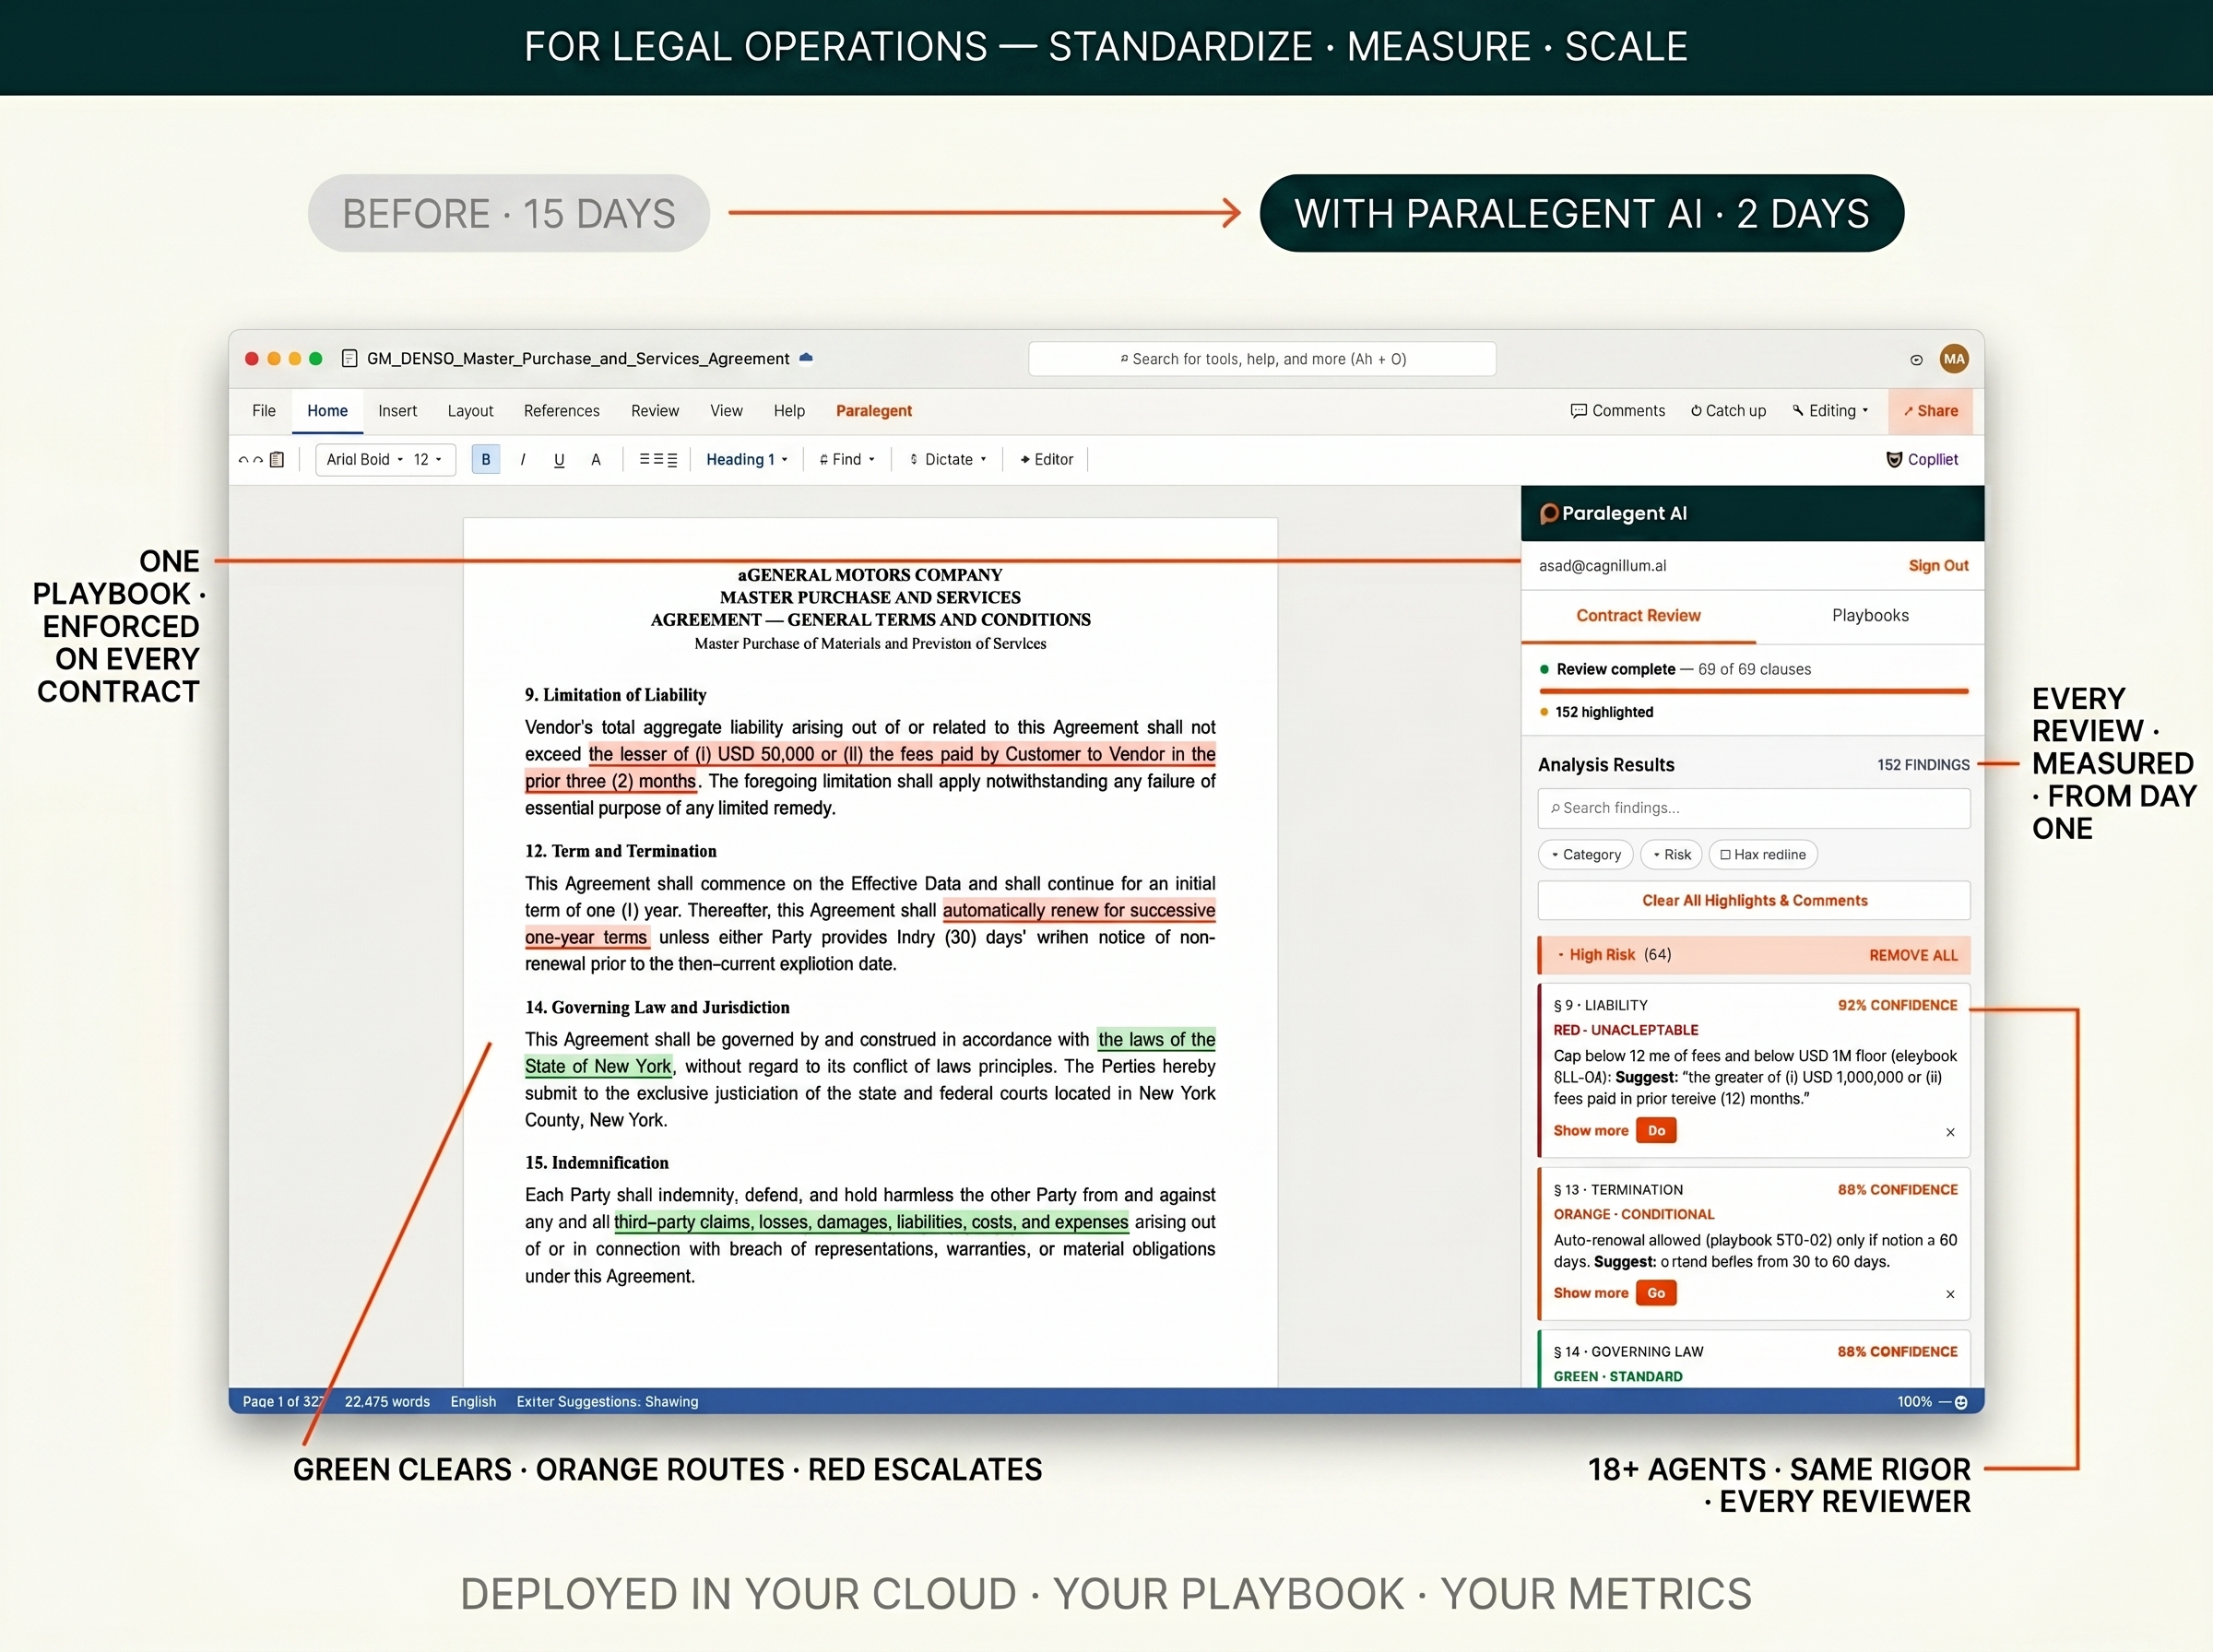Click the red-highlighted automatically renew clause
Image resolution: width=2213 pixels, height=1652 pixels.
pyautogui.click(x=1079, y=911)
